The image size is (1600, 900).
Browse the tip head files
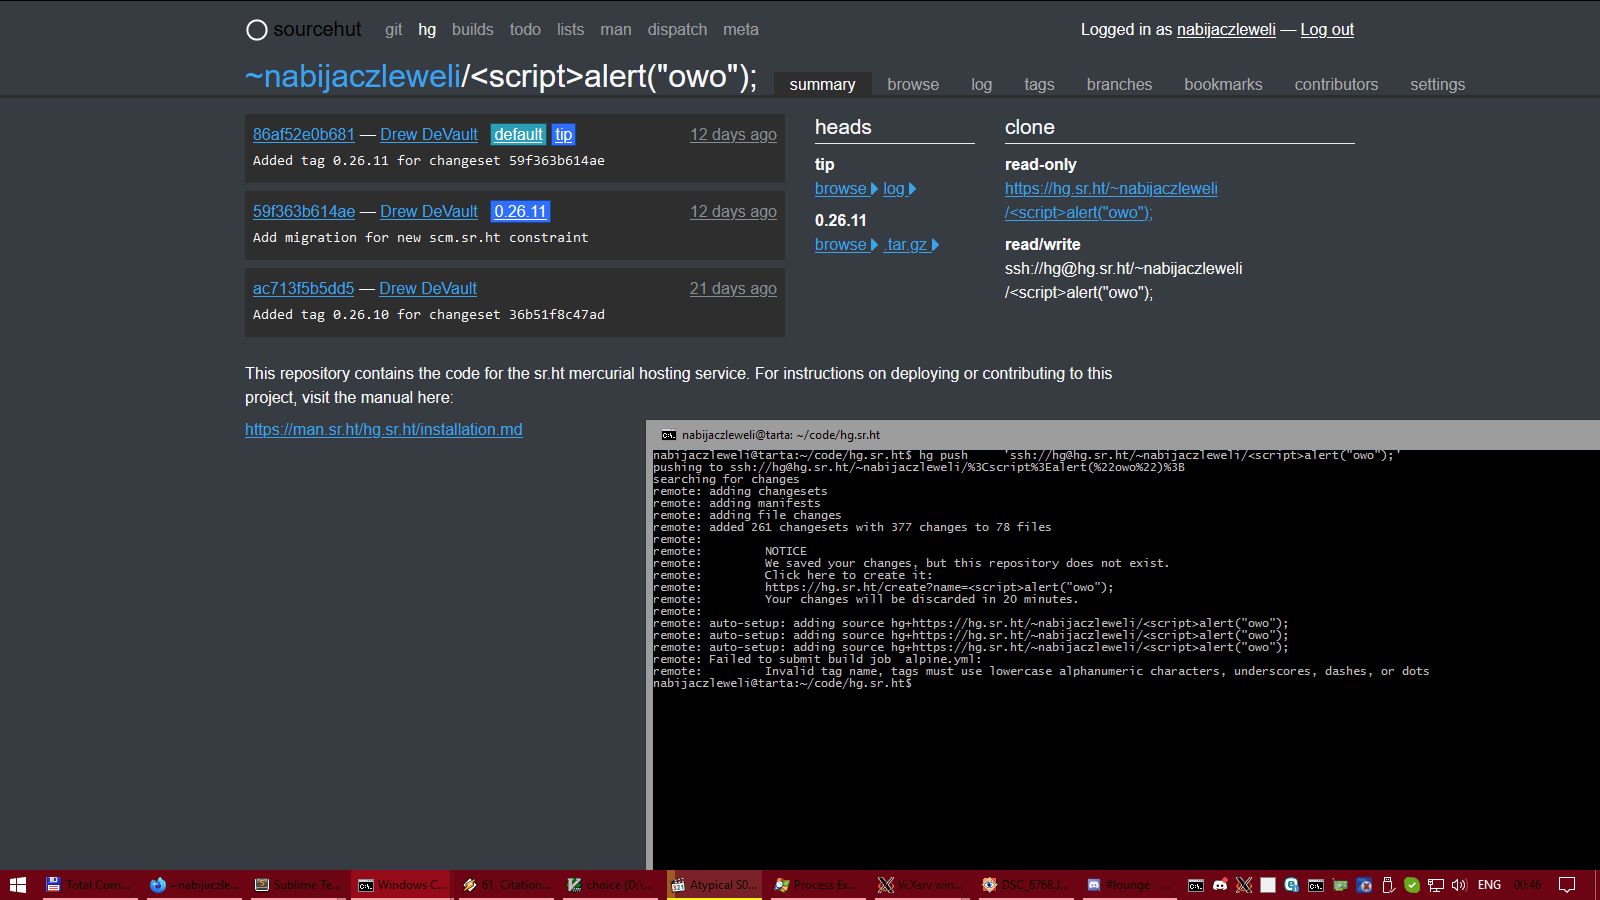click(x=840, y=189)
